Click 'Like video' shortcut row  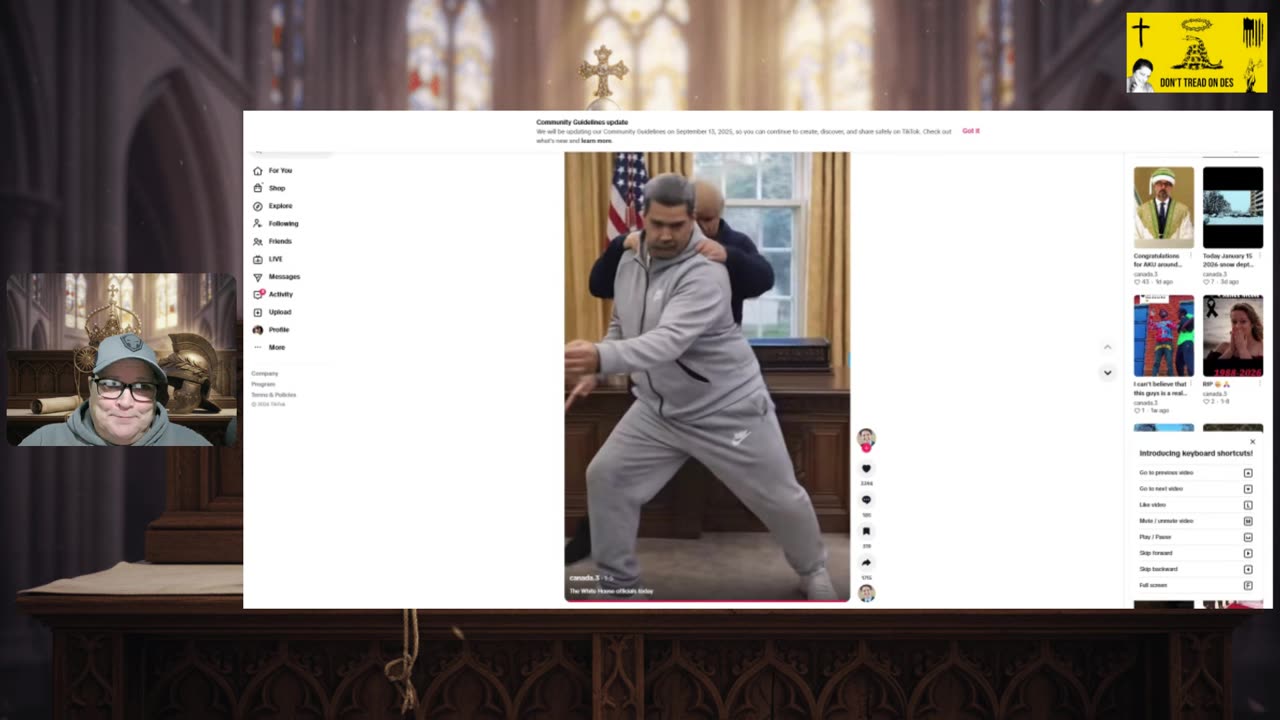click(1196, 505)
